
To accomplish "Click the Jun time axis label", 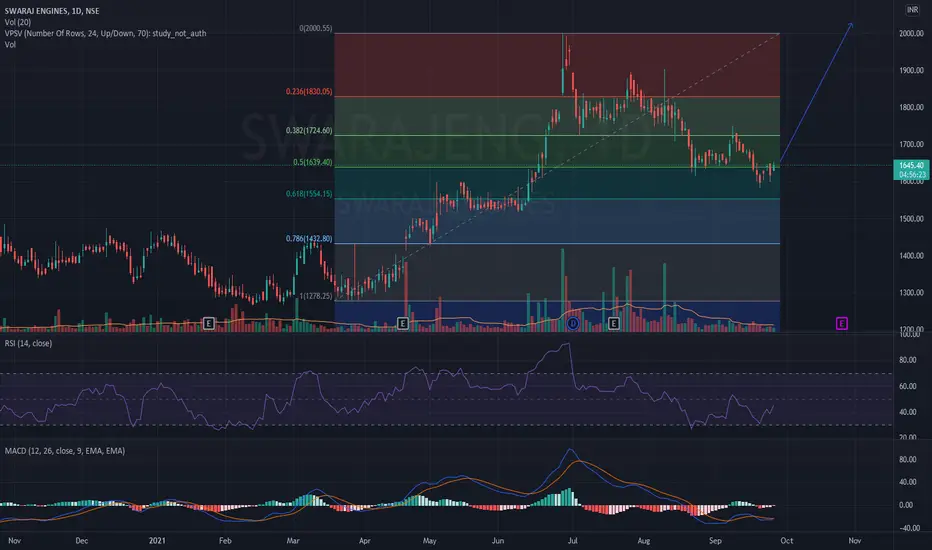I will point(498,540).
